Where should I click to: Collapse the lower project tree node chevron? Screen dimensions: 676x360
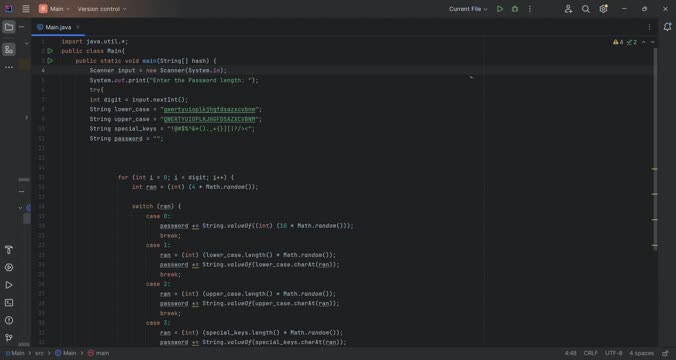[20, 208]
